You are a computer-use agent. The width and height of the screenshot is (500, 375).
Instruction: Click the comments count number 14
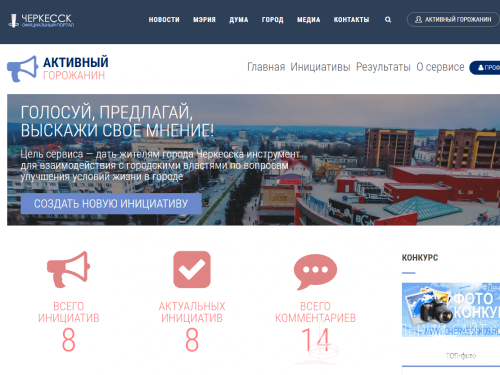tap(315, 340)
